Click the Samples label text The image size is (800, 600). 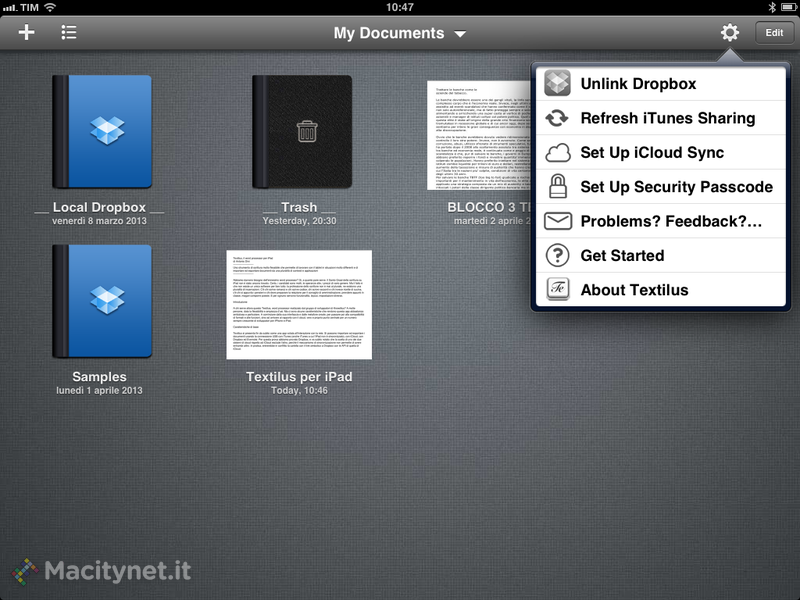(x=99, y=377)
